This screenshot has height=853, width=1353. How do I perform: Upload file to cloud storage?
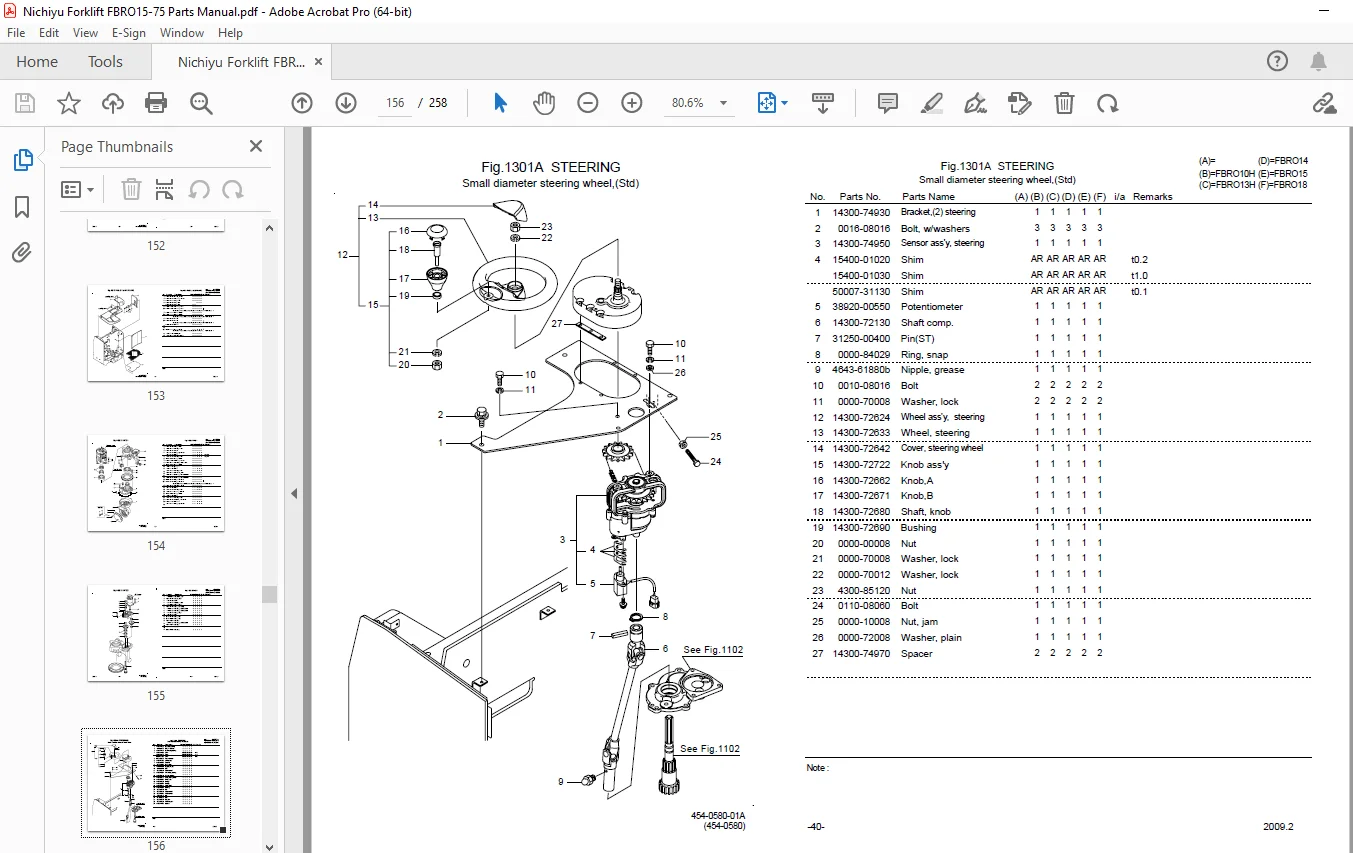point(113,103)
